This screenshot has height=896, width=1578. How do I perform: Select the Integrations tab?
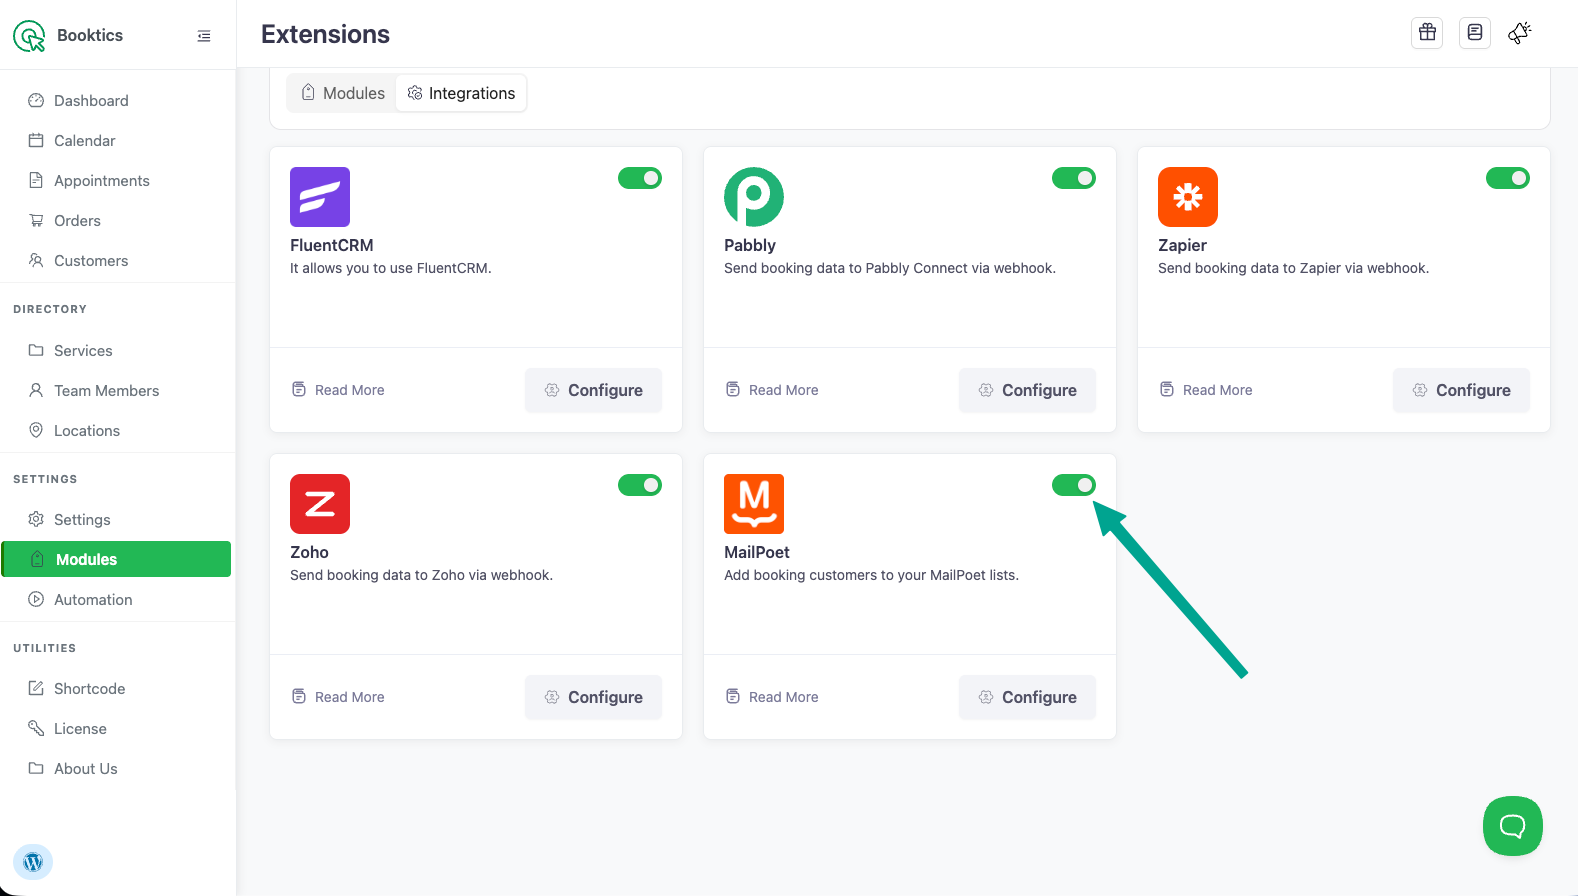[461, 93]
